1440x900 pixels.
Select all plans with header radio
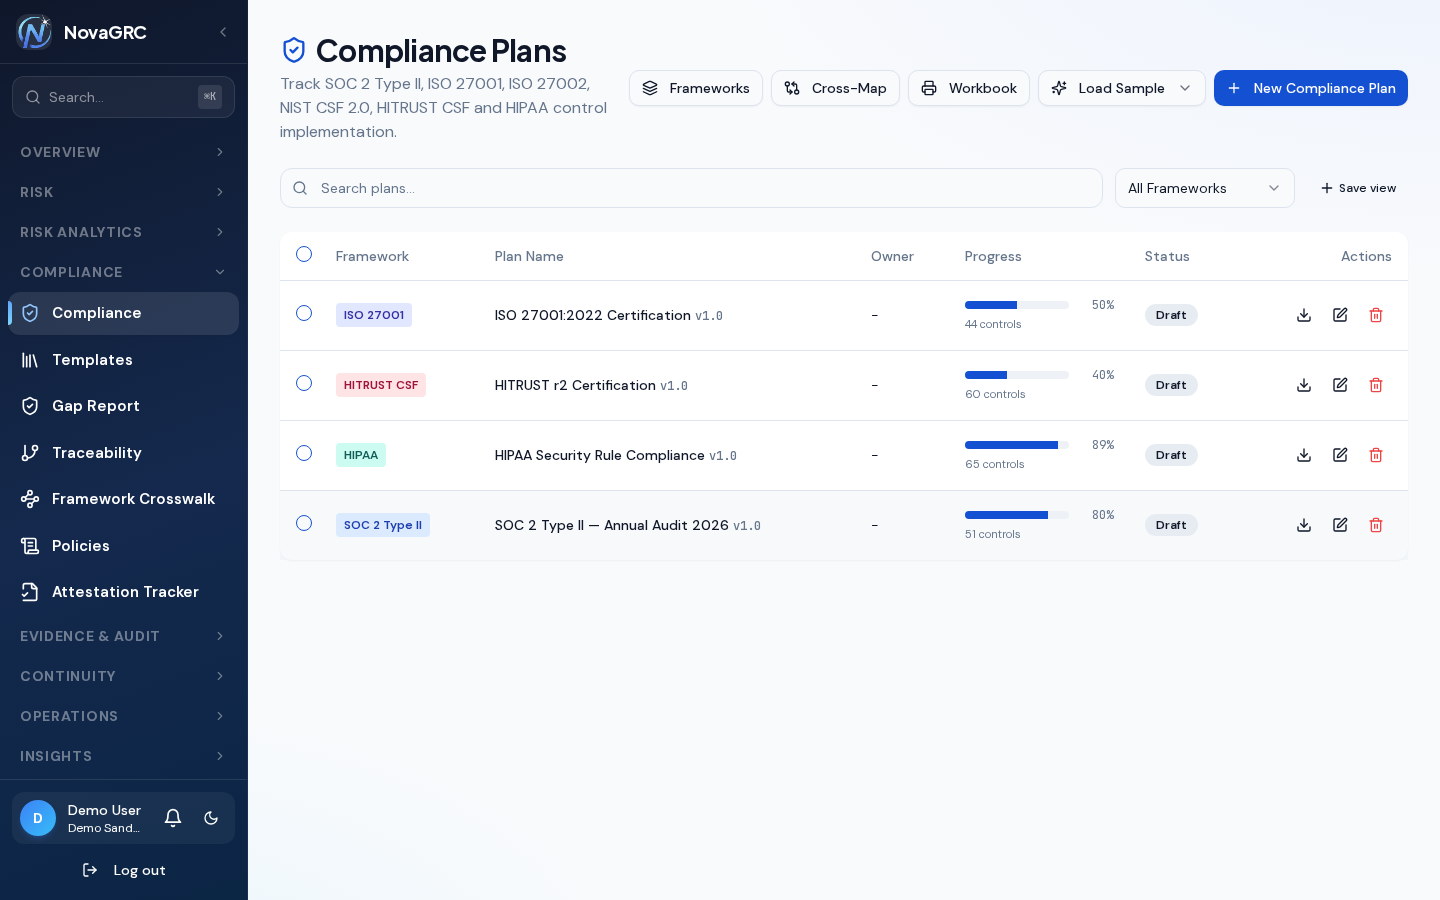[304, 254]
